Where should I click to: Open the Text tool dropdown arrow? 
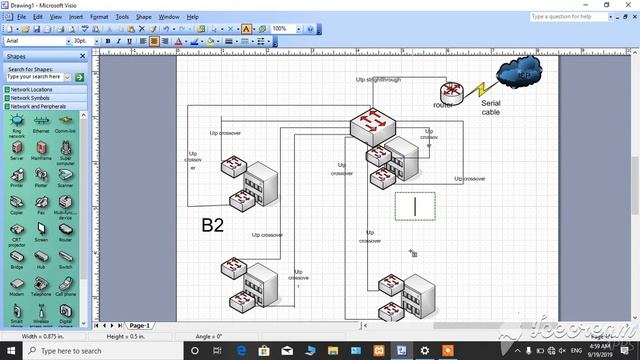tap(254, 29)
